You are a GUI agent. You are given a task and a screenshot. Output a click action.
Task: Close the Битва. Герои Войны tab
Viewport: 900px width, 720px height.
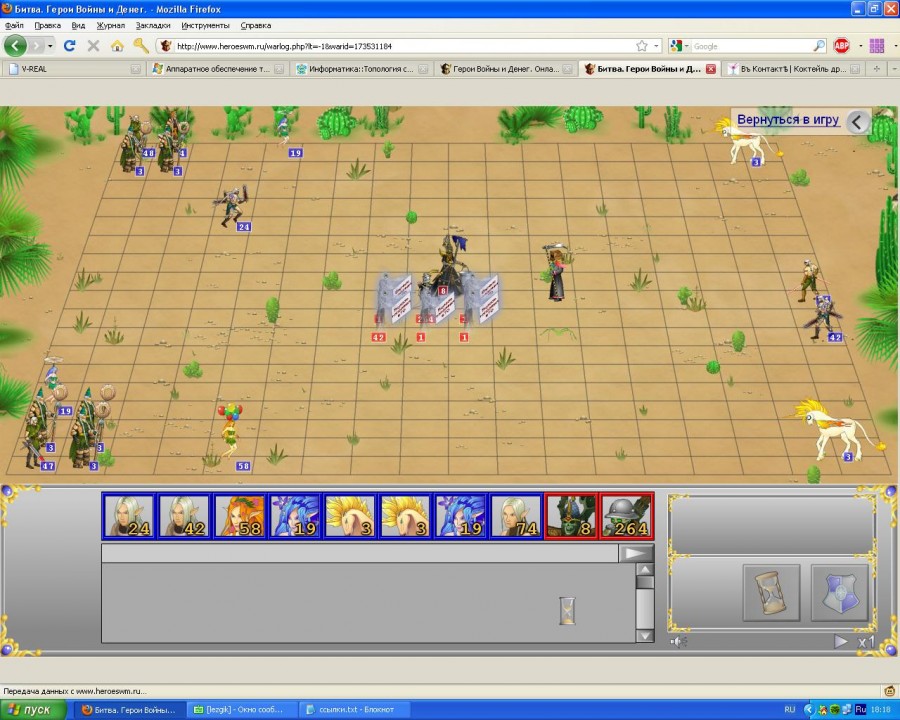pyautogui.click(x=711, y=69)
